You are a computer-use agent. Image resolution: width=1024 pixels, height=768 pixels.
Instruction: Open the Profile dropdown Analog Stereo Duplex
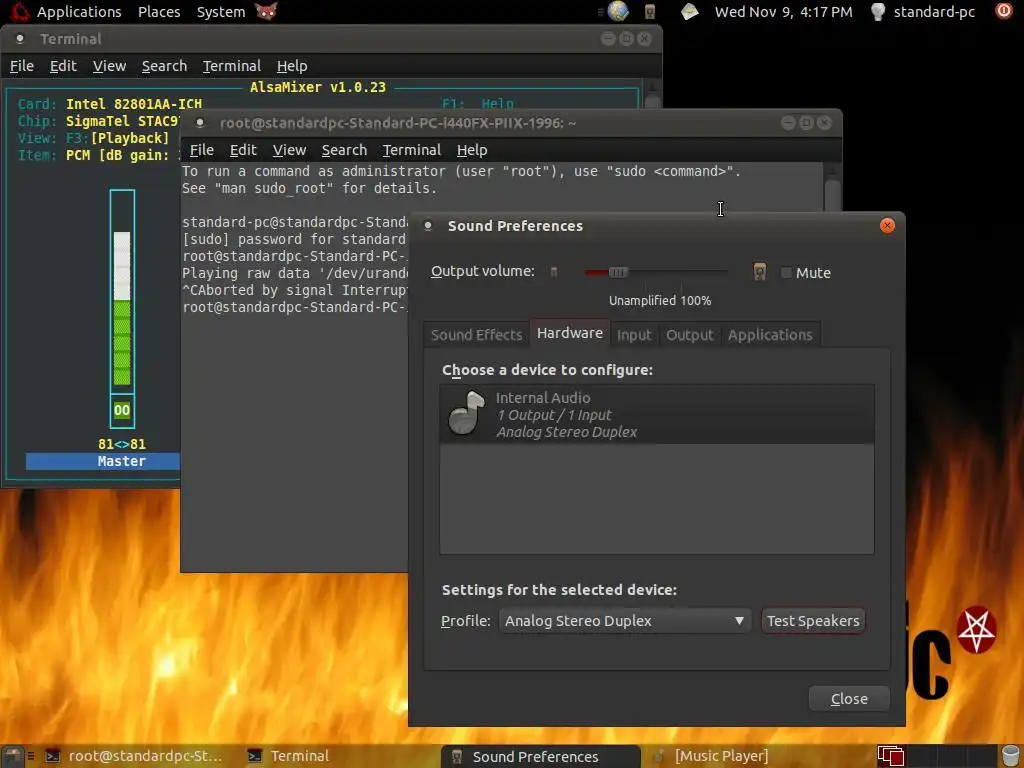pyautogui.click(x=625, y=621)
